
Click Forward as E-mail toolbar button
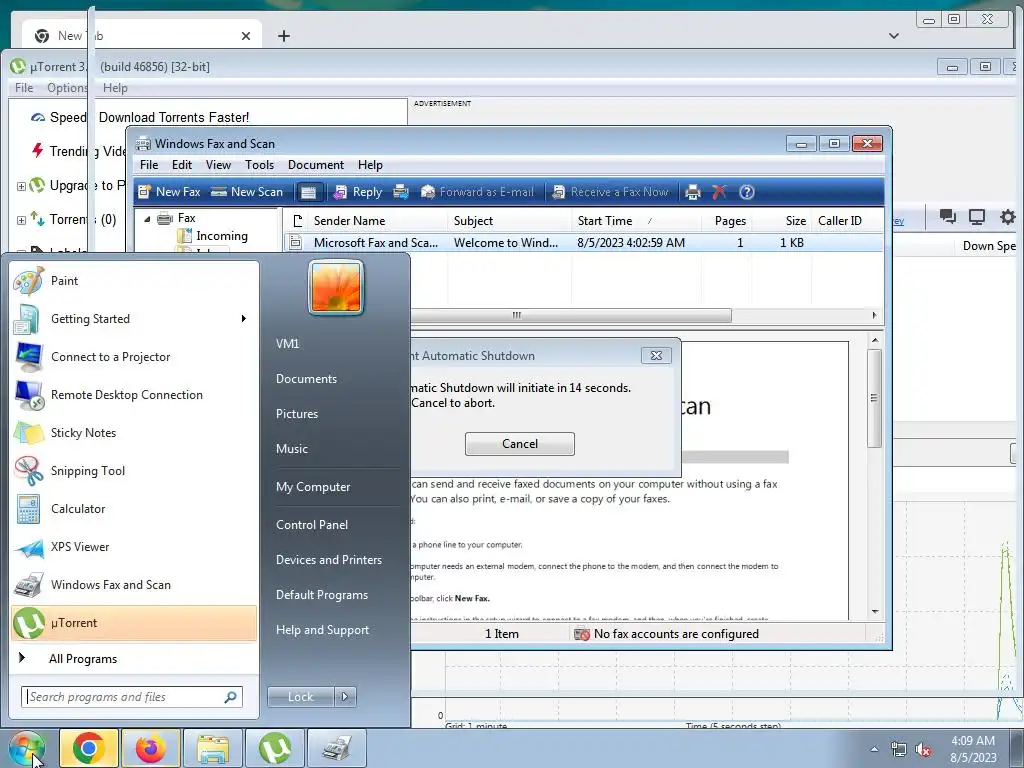[477, 192]
